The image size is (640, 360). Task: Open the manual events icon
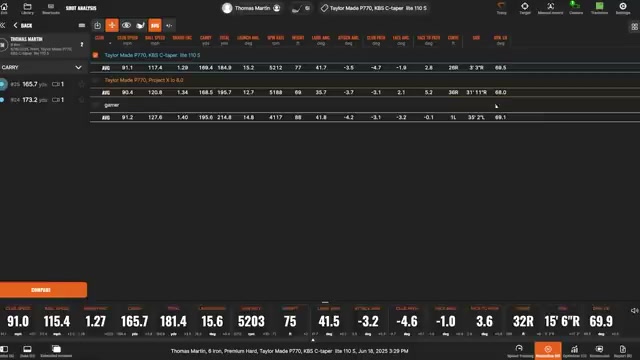pos(550,8)
